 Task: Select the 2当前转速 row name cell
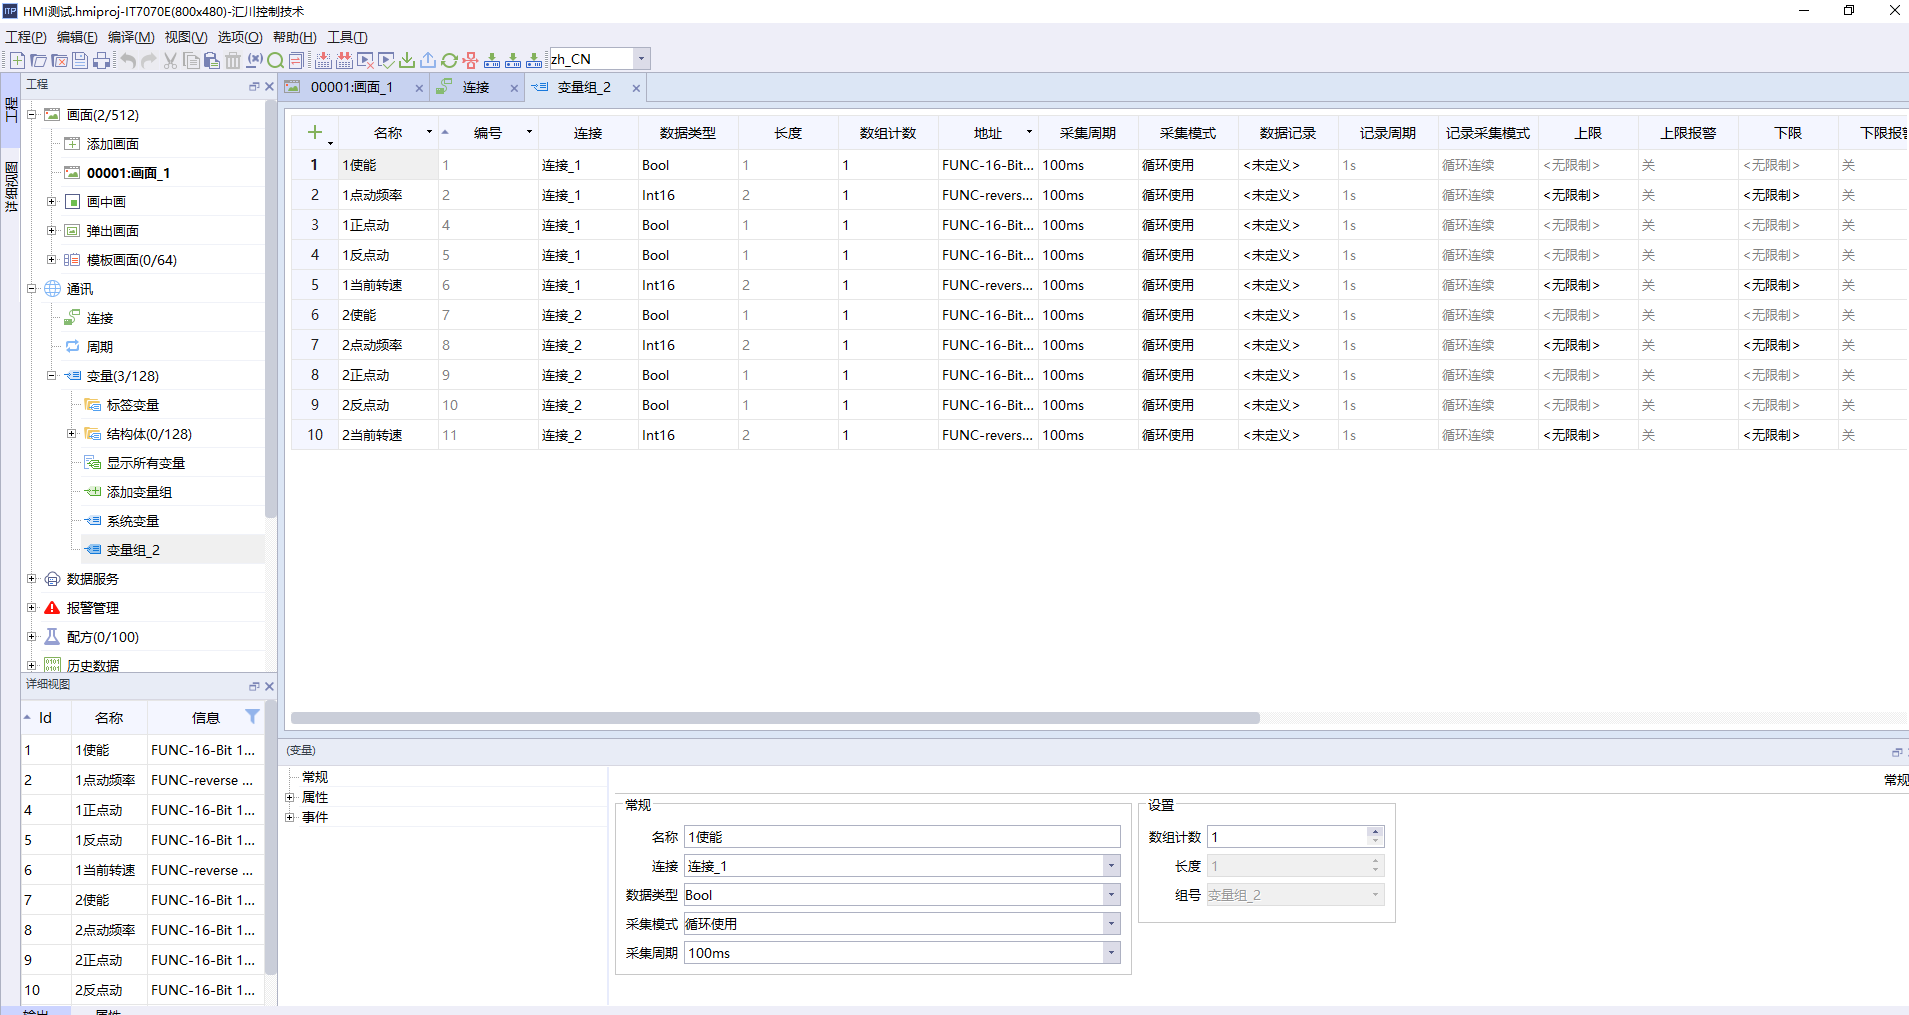click(388, 435)
